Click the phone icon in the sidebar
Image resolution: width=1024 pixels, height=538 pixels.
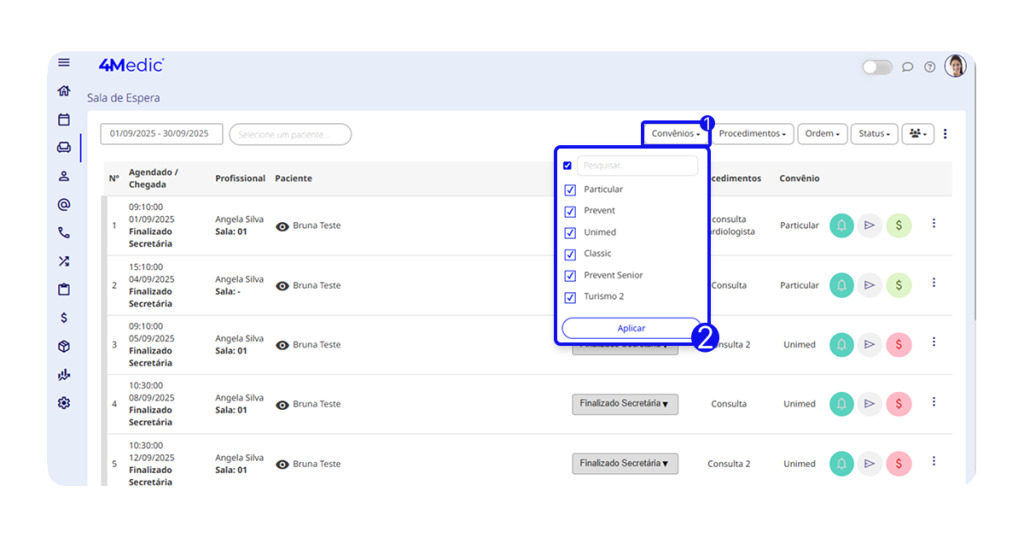64,233
